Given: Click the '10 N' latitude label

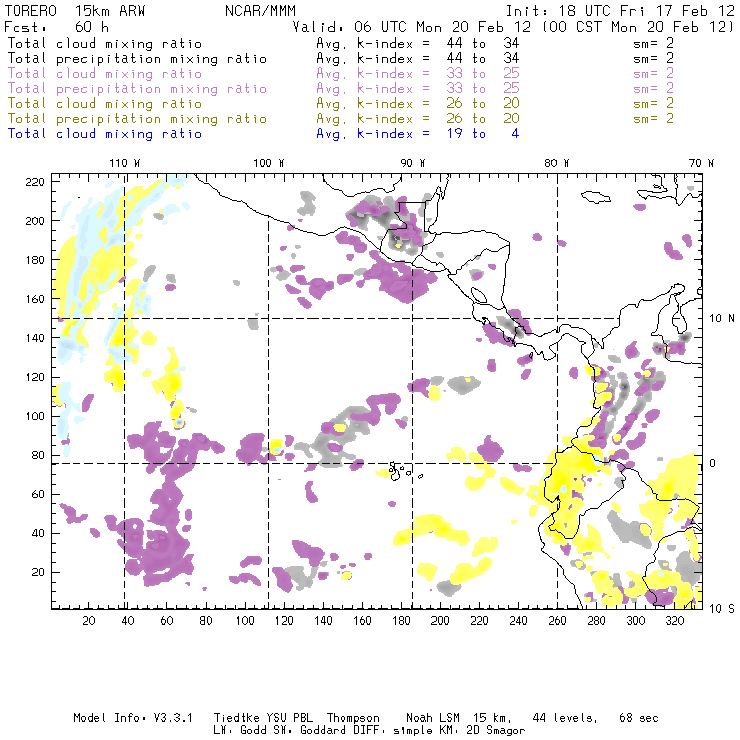Looking at the screenshot, I should (x=722, y=319).
